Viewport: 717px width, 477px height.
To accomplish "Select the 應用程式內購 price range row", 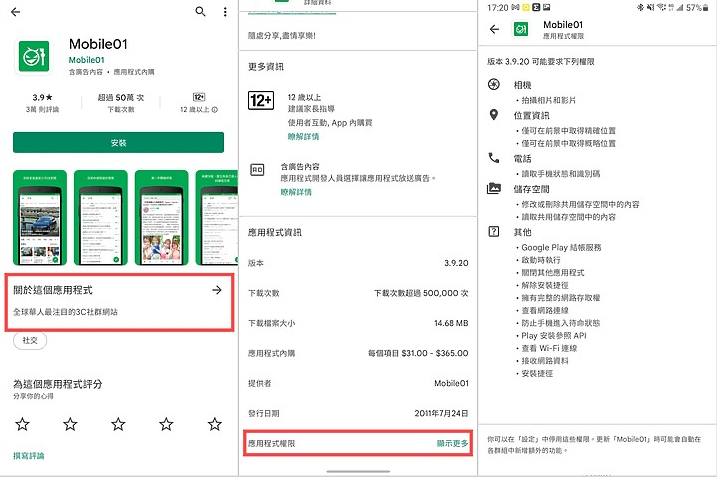I will (x=358, y=353).
